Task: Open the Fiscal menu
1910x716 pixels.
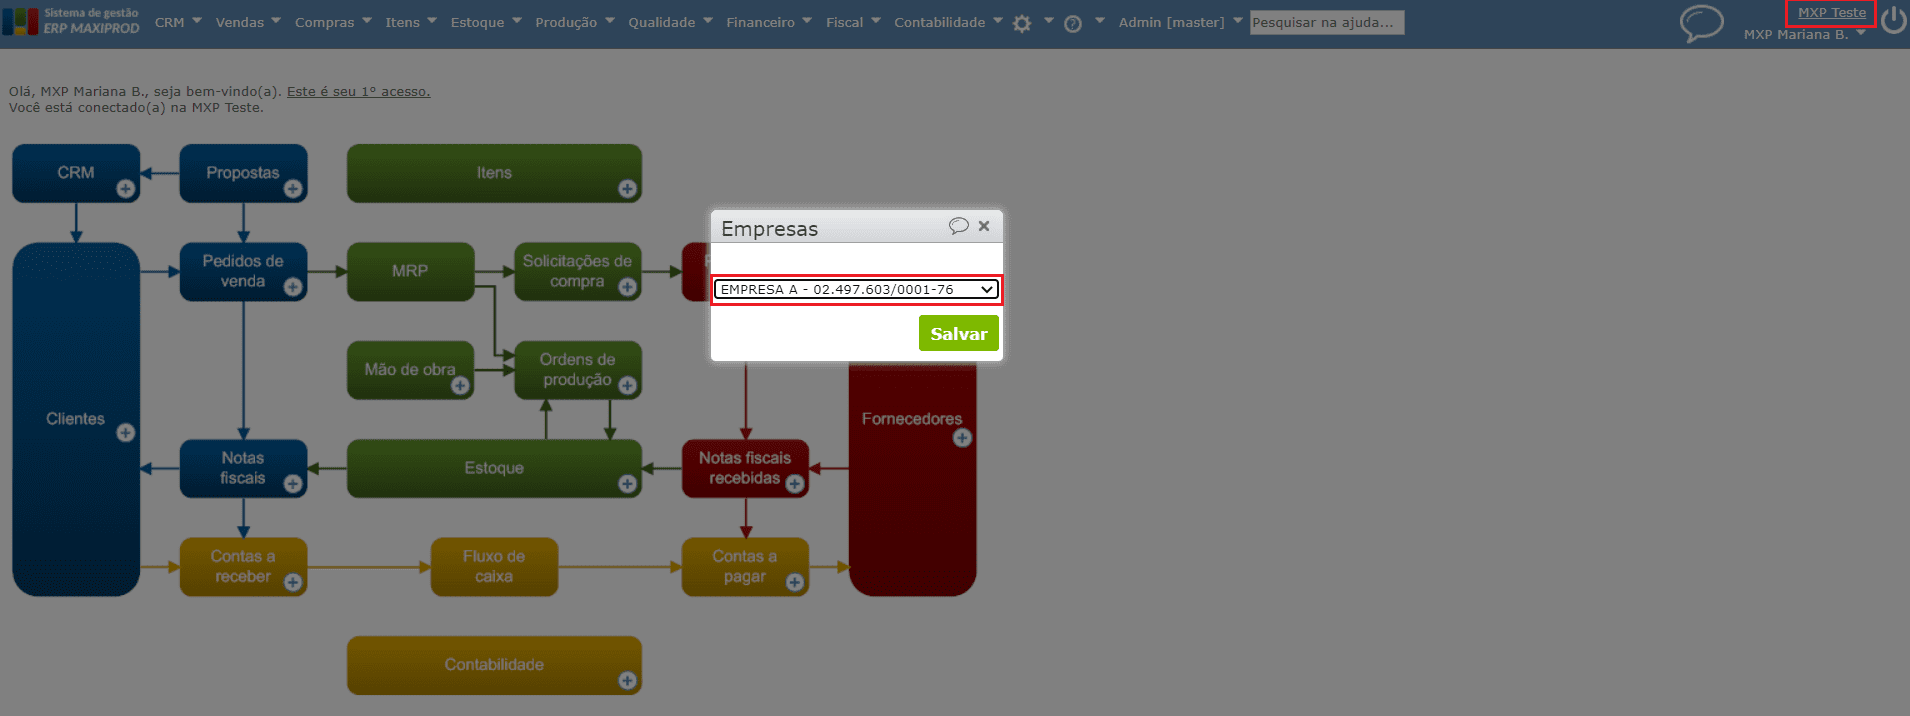Action: 853,22
